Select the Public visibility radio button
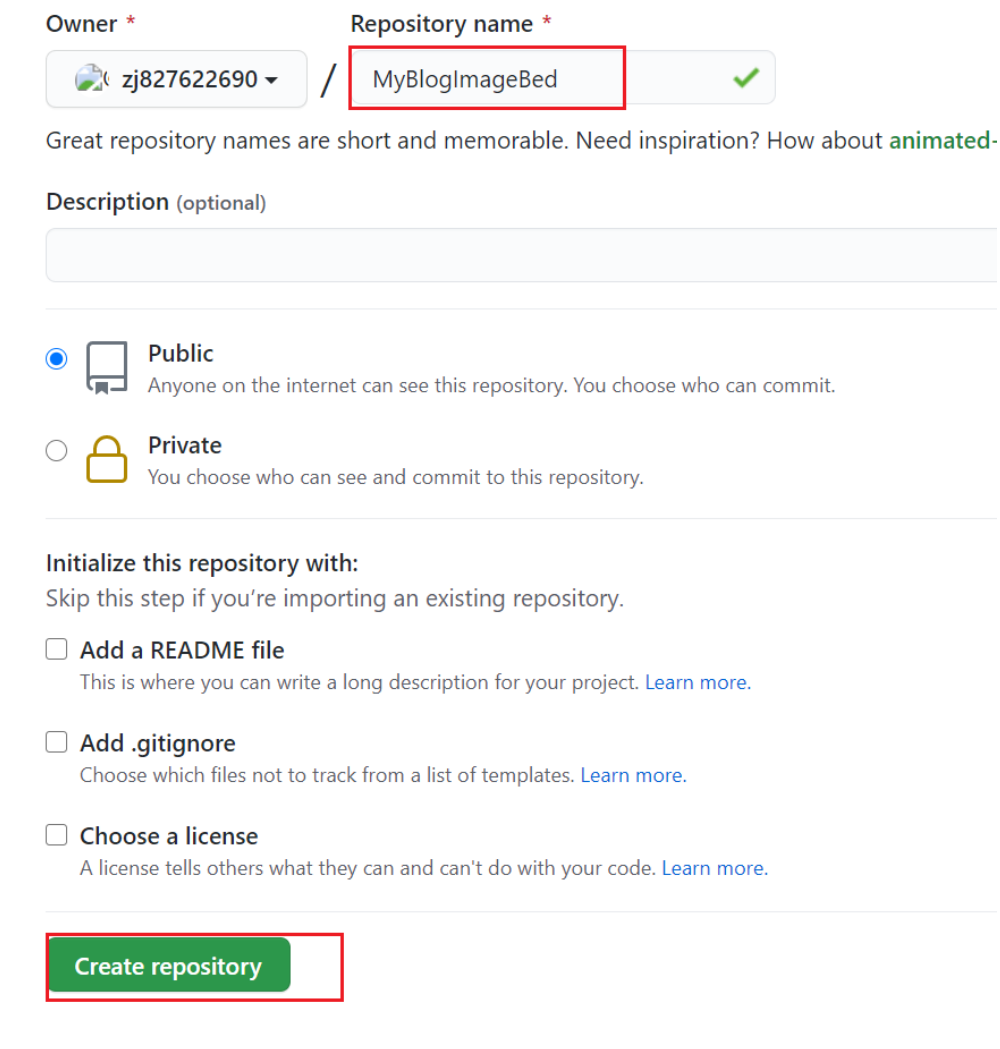Viewport: 1000px width, 1049px height. (x=56, y=359)
